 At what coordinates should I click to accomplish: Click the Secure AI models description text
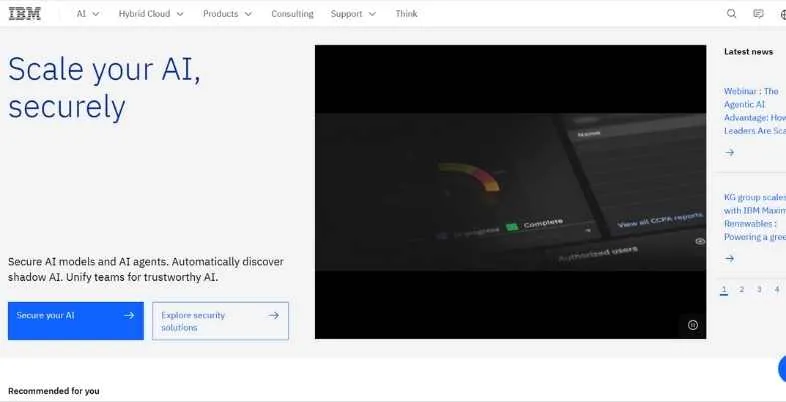tap(146, 269)
